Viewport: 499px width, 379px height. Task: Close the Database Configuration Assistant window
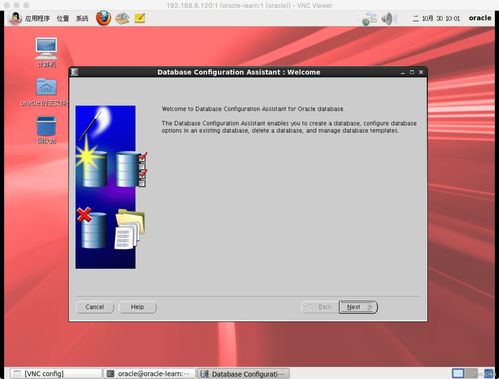tap(421, 72)
